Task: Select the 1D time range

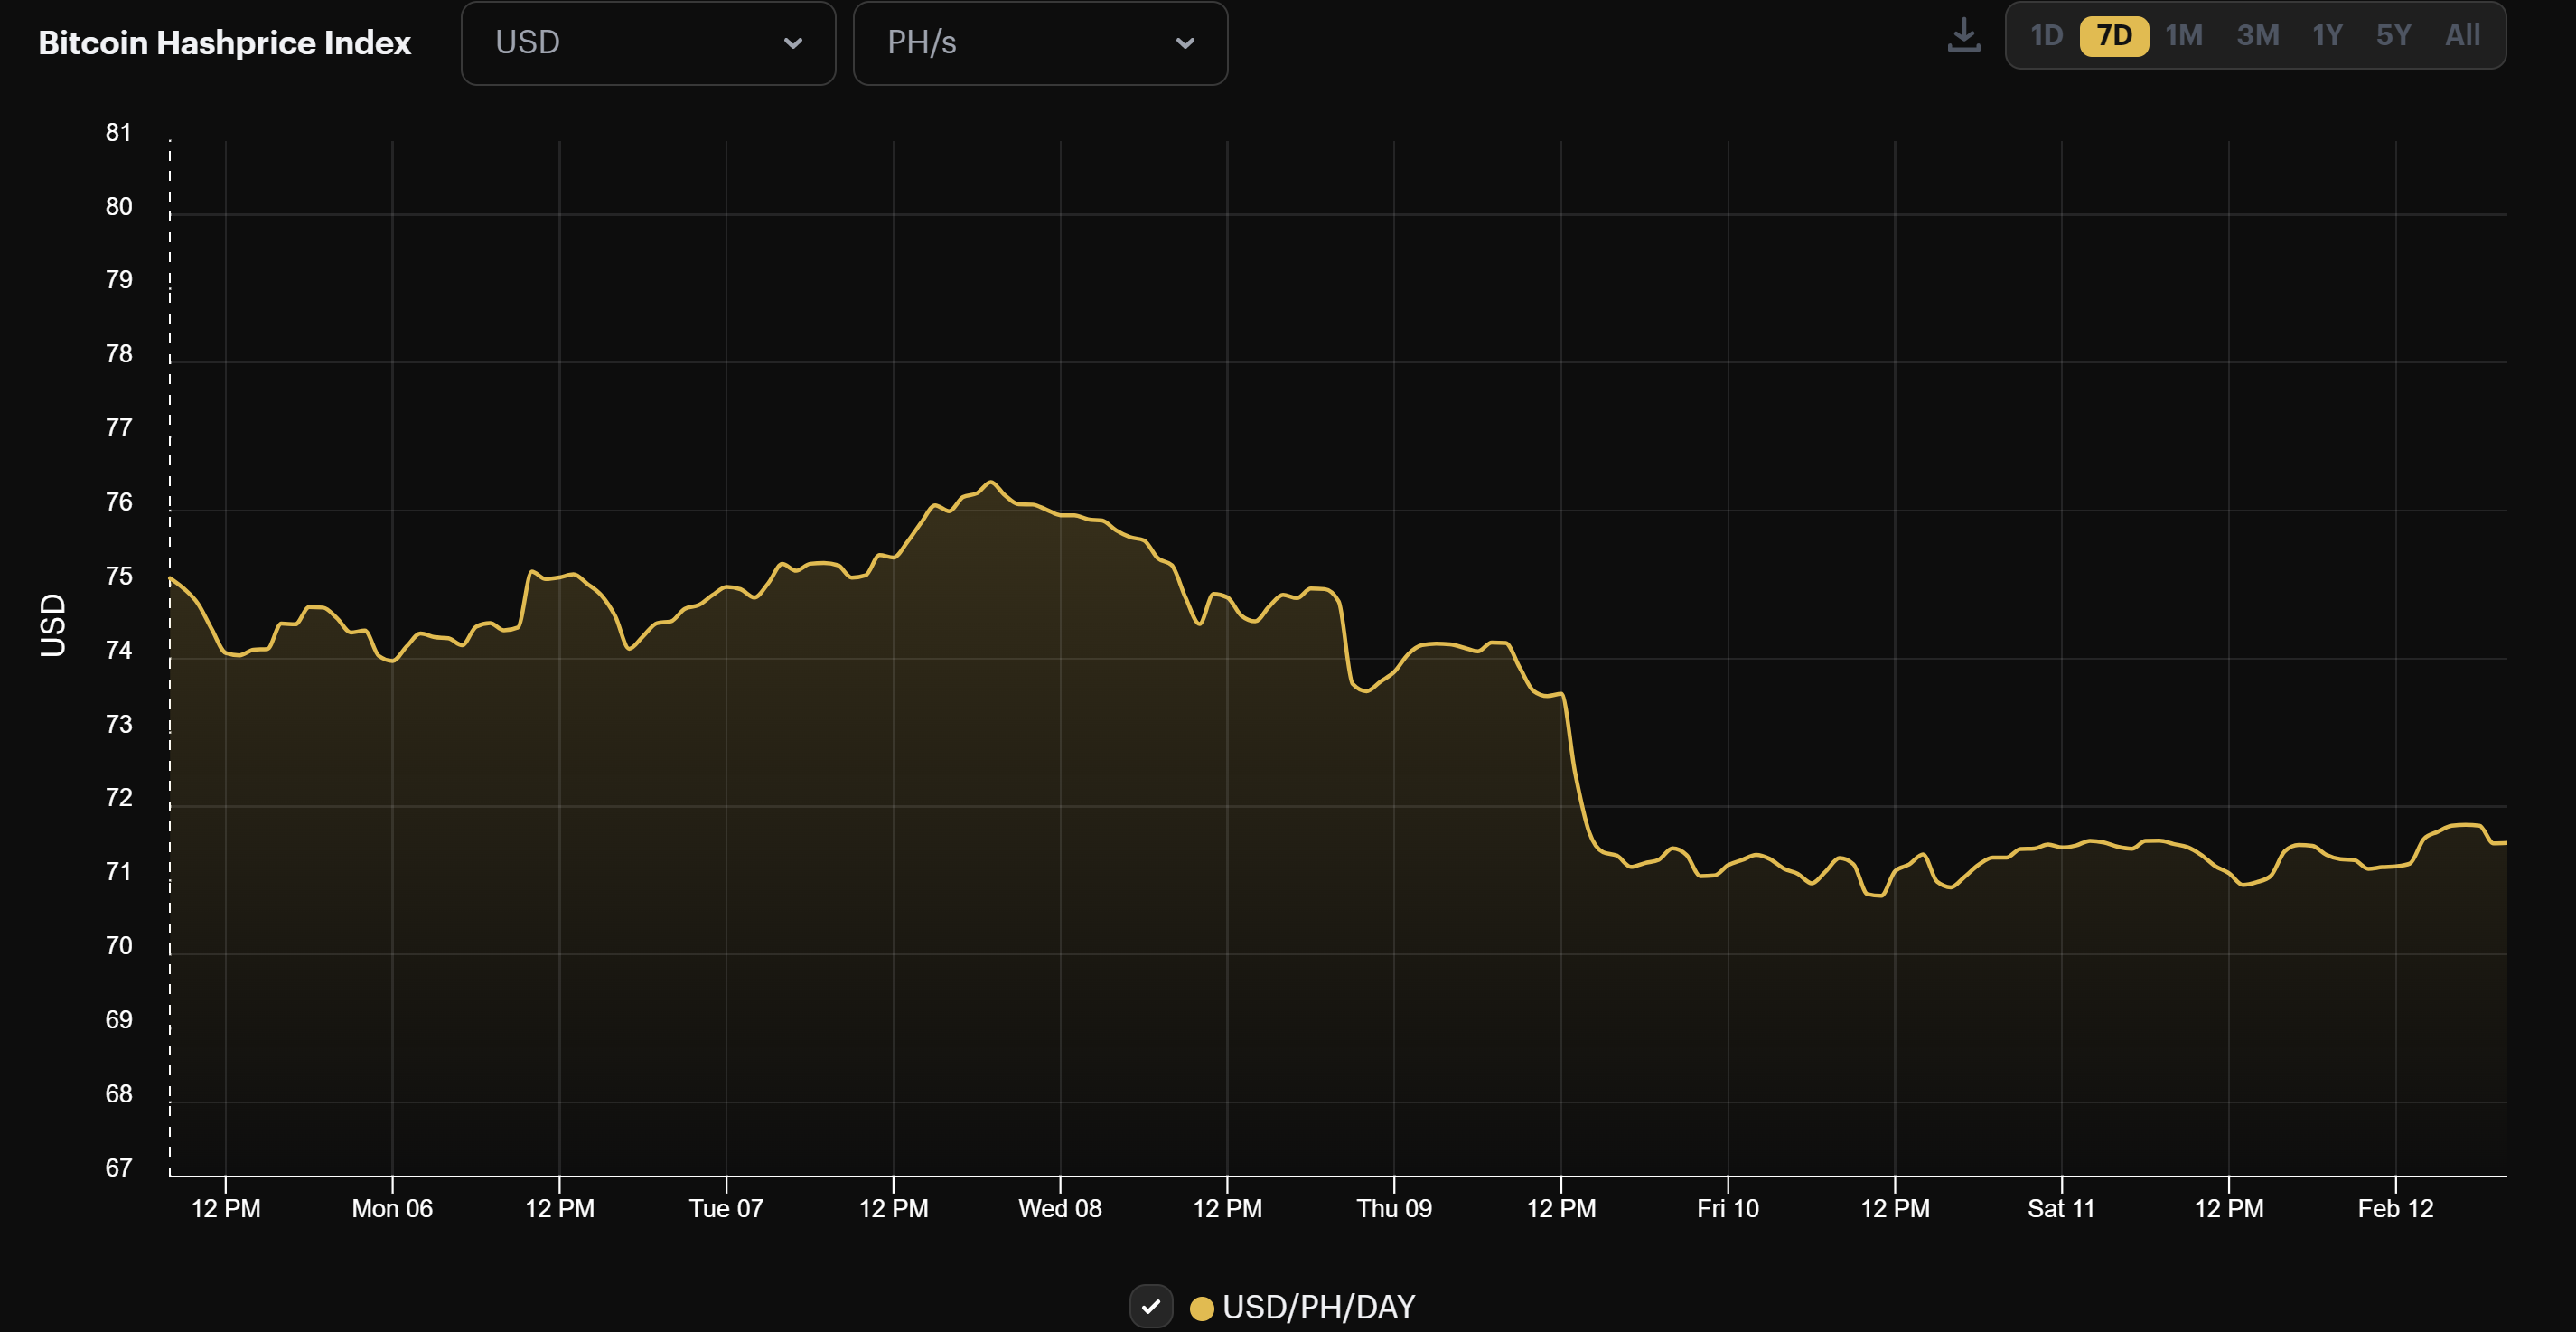Action: click(2047, 35)
